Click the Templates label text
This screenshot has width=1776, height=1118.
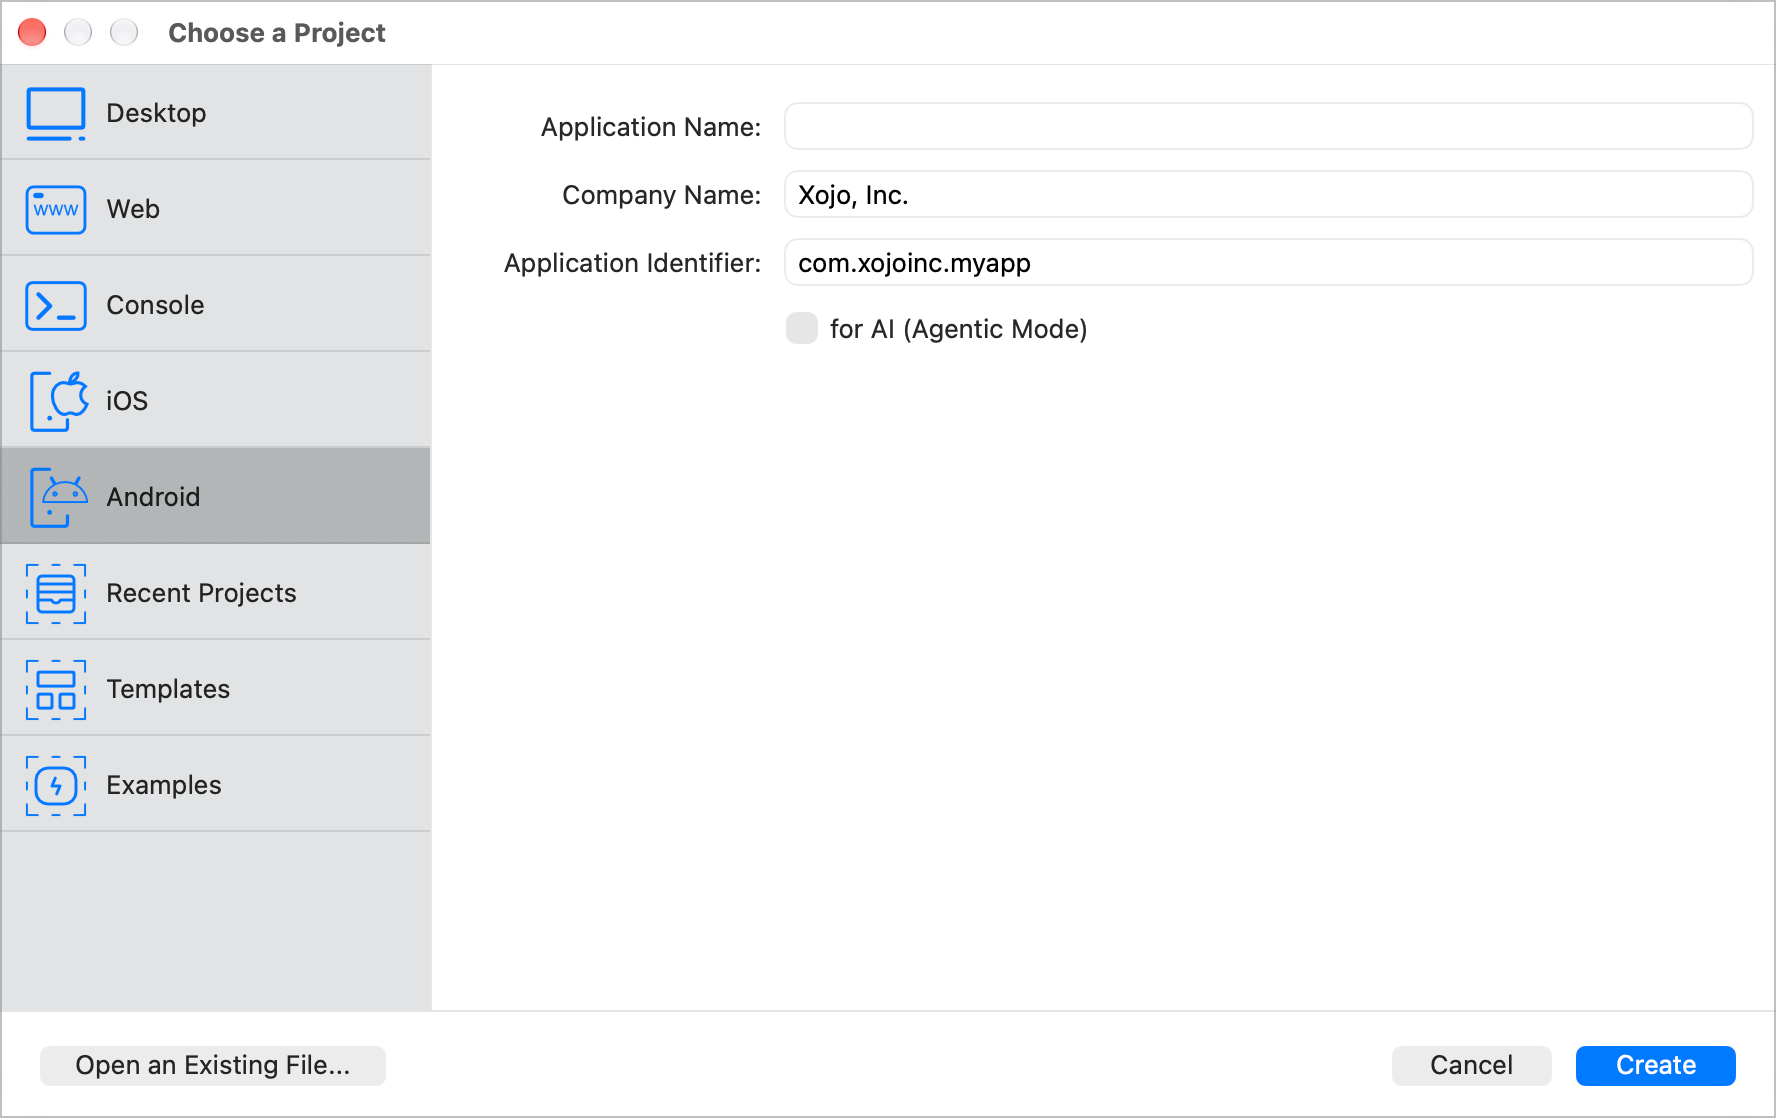click(x=168, y=689)
